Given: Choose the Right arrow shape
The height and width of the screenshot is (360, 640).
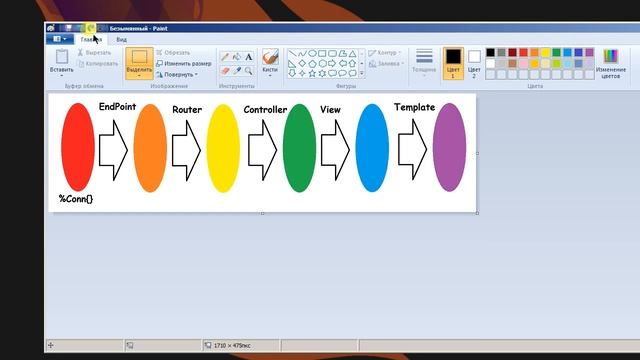Looking at the screenshot, I should [332, 64].
